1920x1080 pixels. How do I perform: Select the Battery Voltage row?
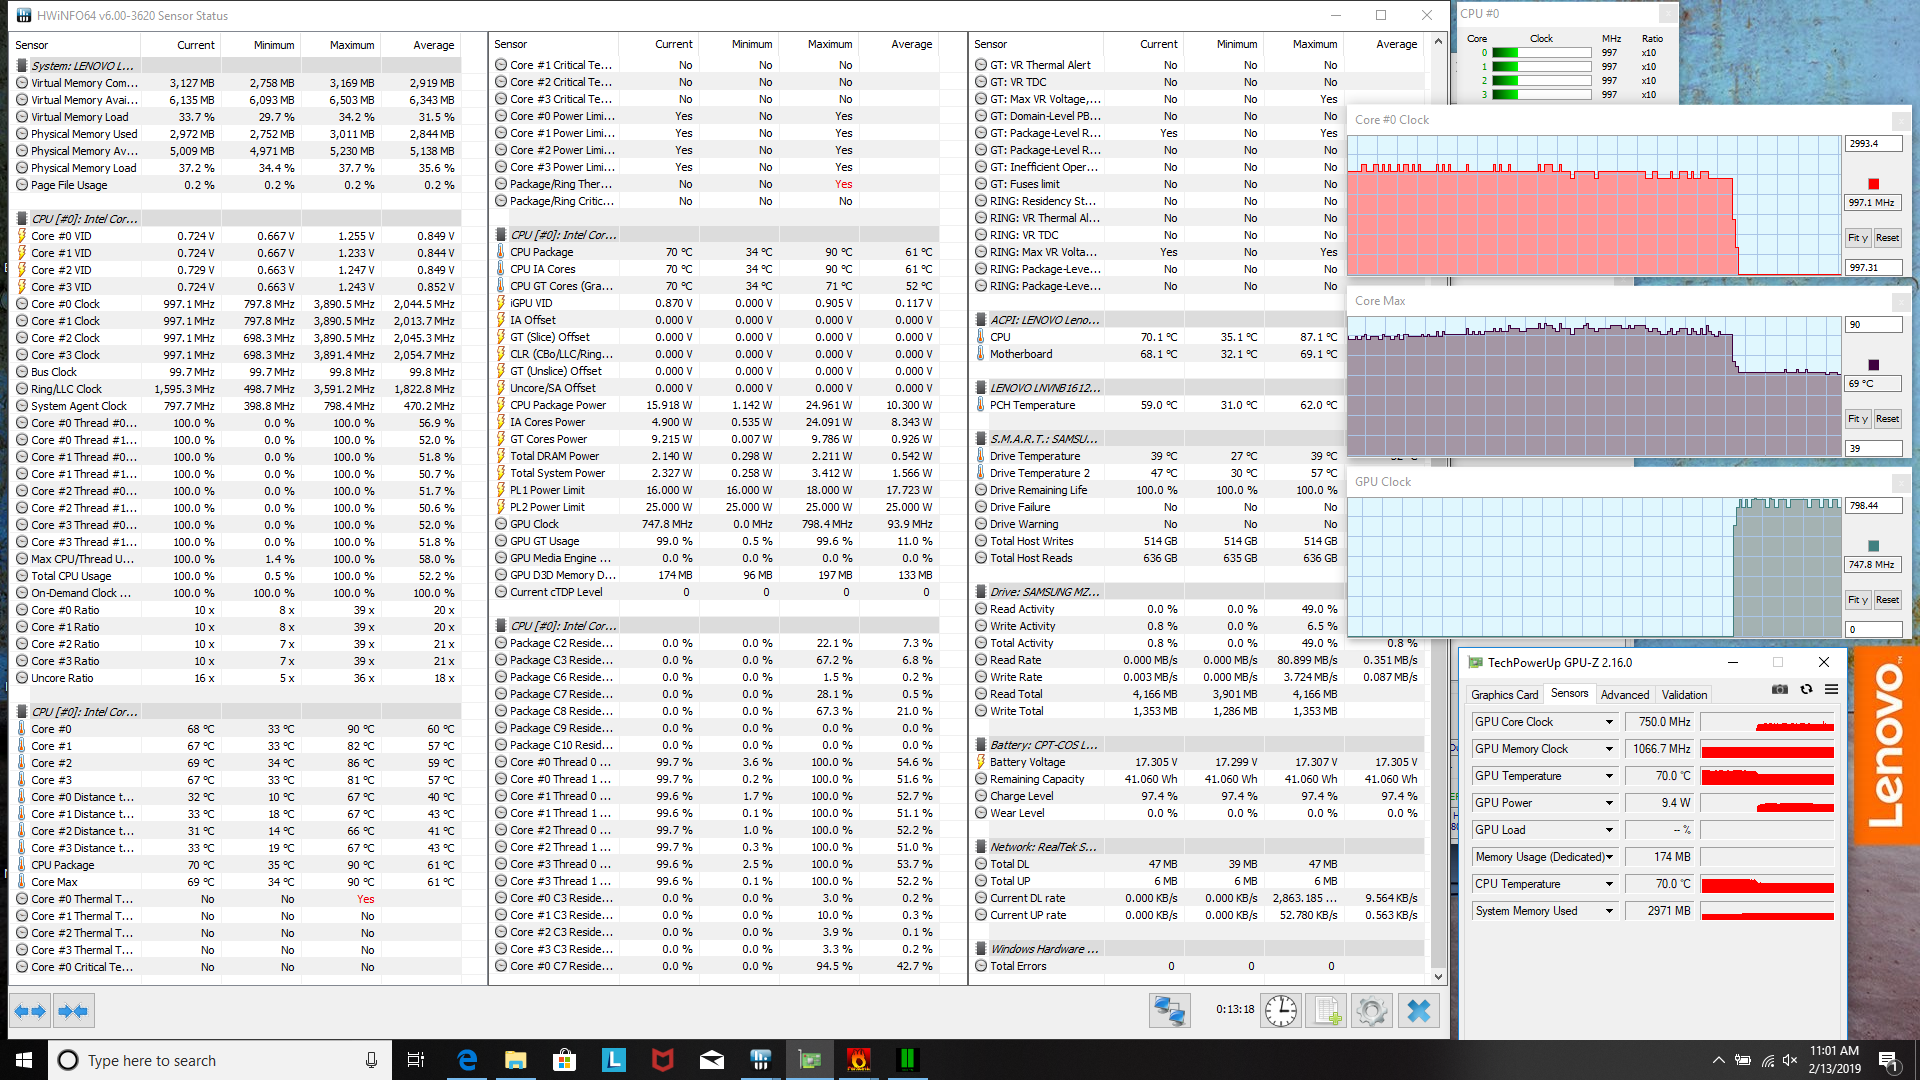(1198, 762)
